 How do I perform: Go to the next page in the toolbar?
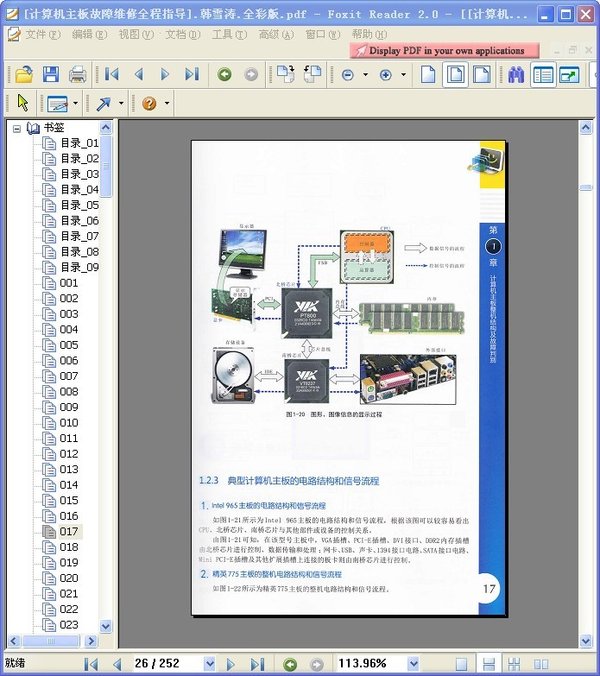(165, 74)
